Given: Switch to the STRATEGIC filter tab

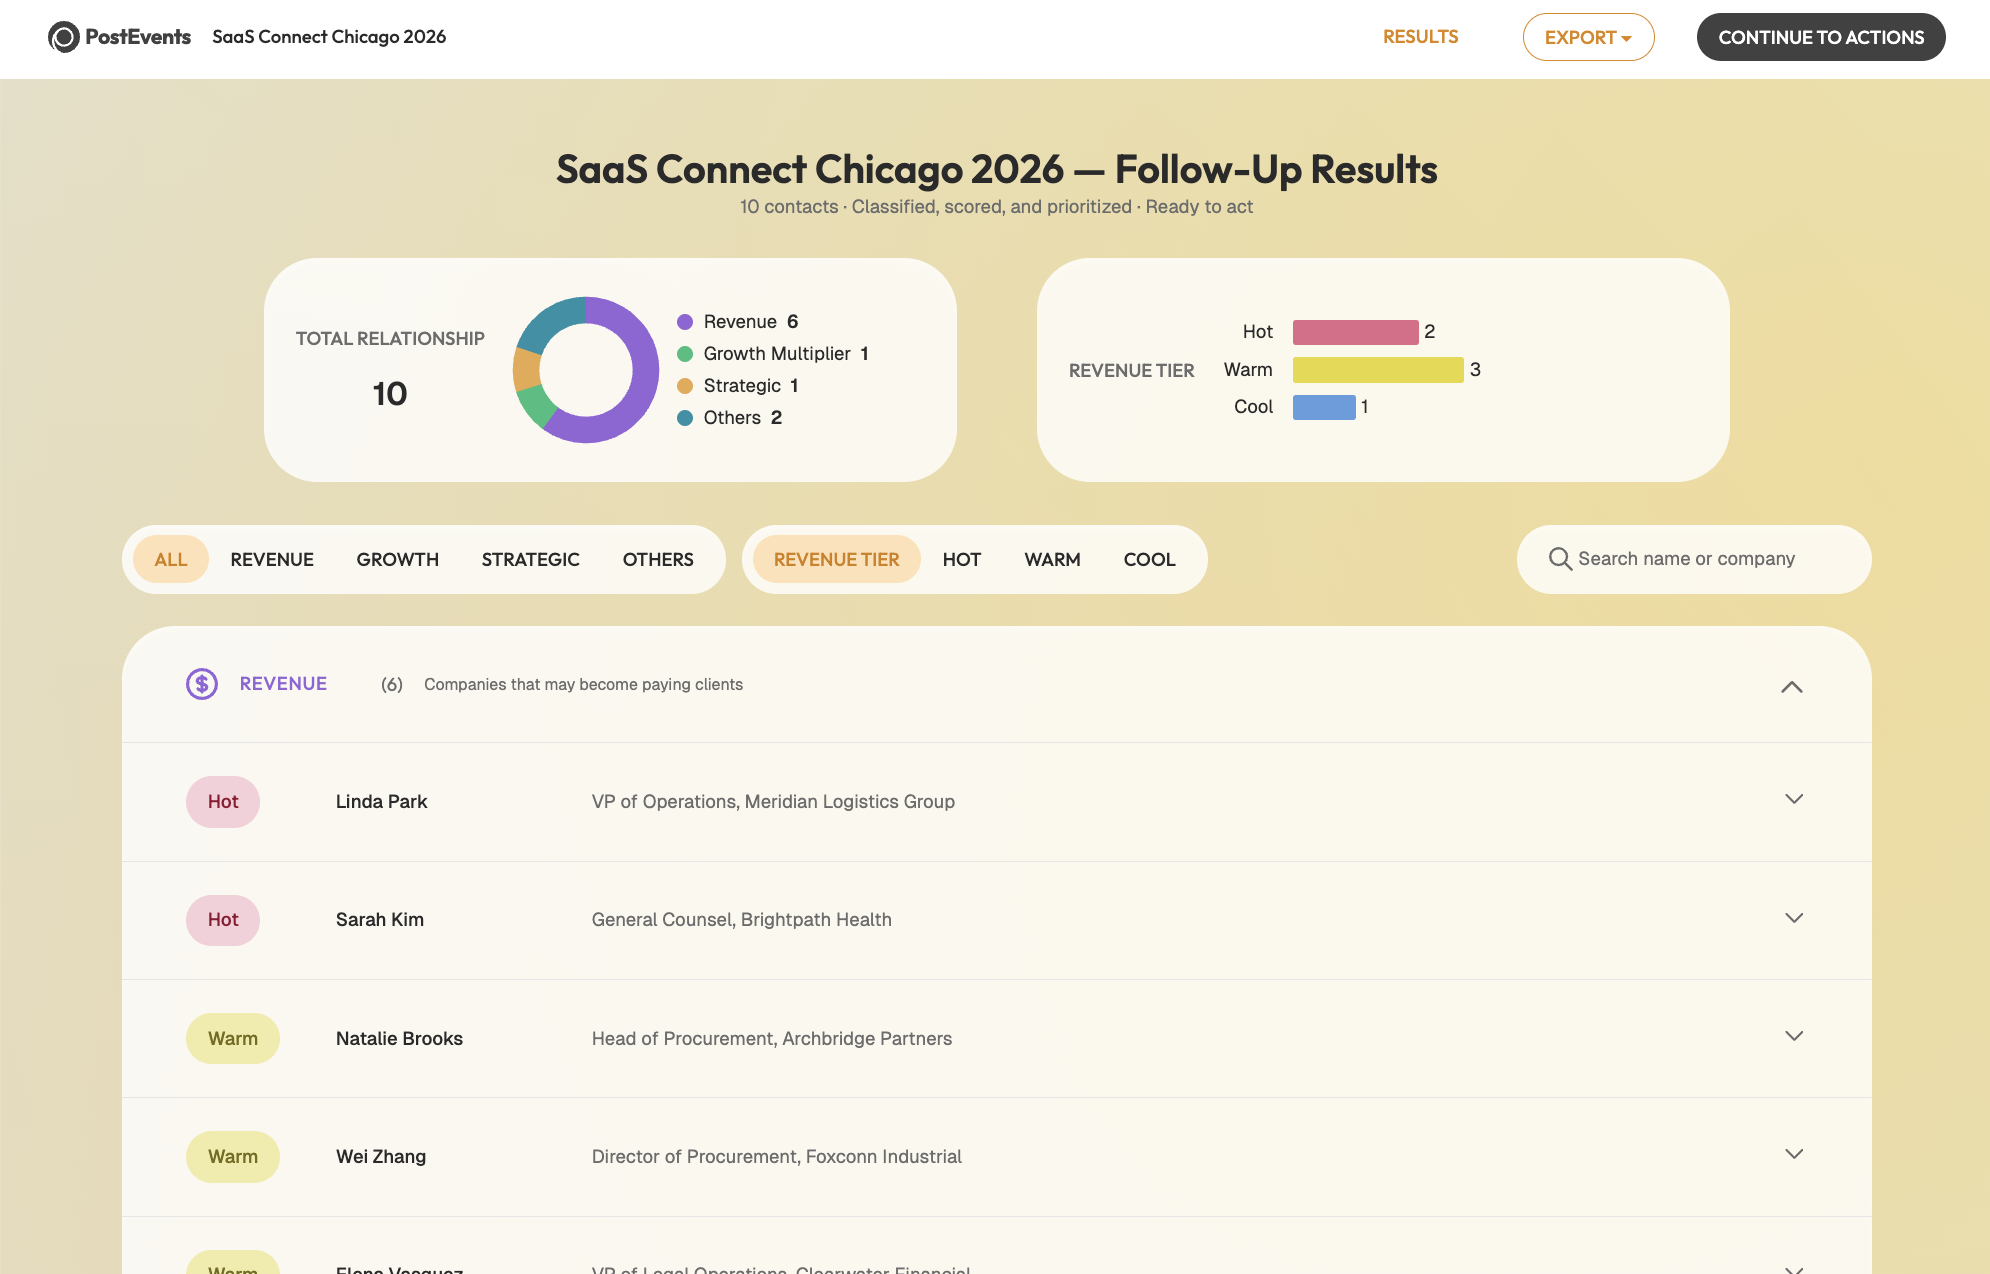Looking at the screenshot, I should (x=530, y=560).
